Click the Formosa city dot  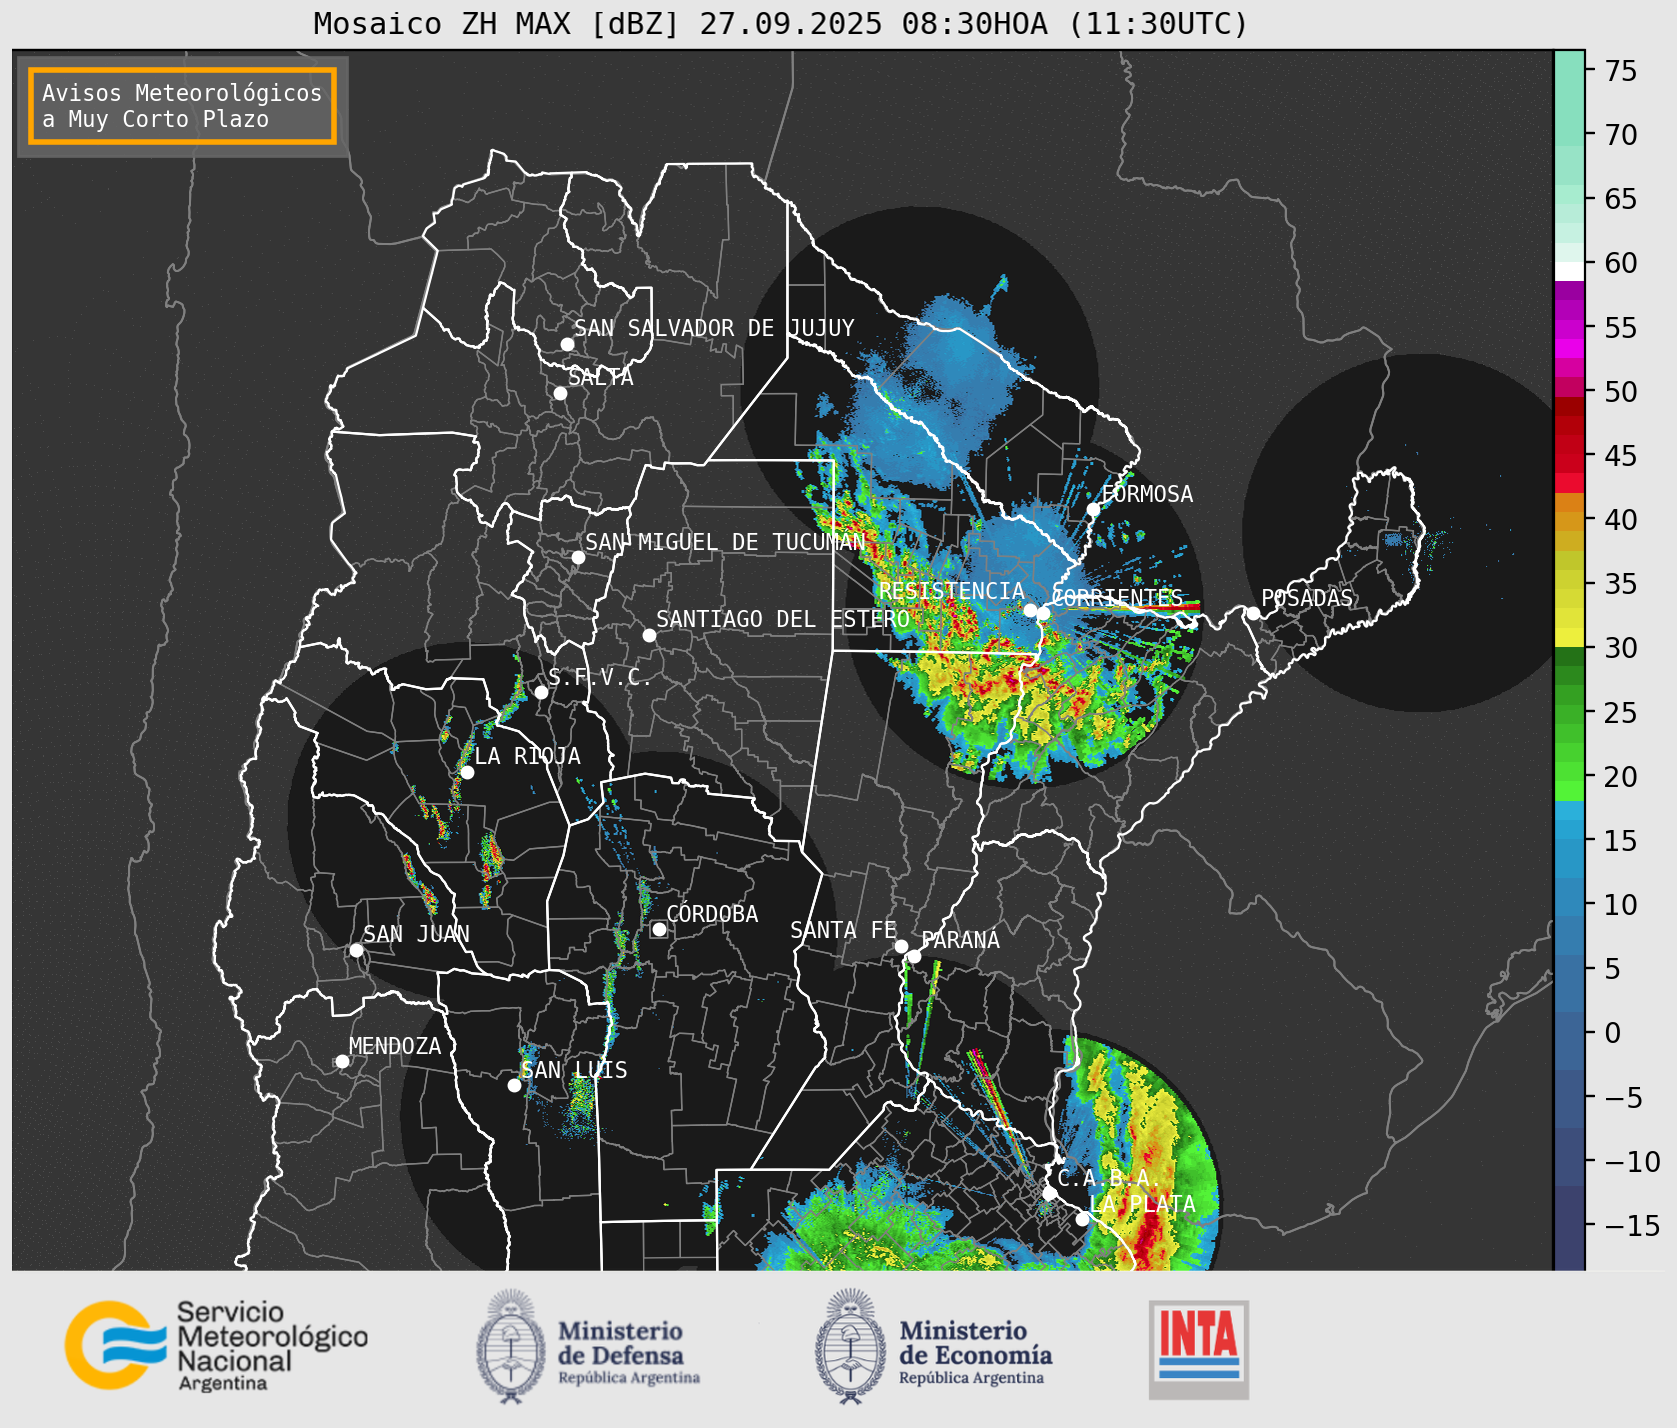click(1093, 509)
